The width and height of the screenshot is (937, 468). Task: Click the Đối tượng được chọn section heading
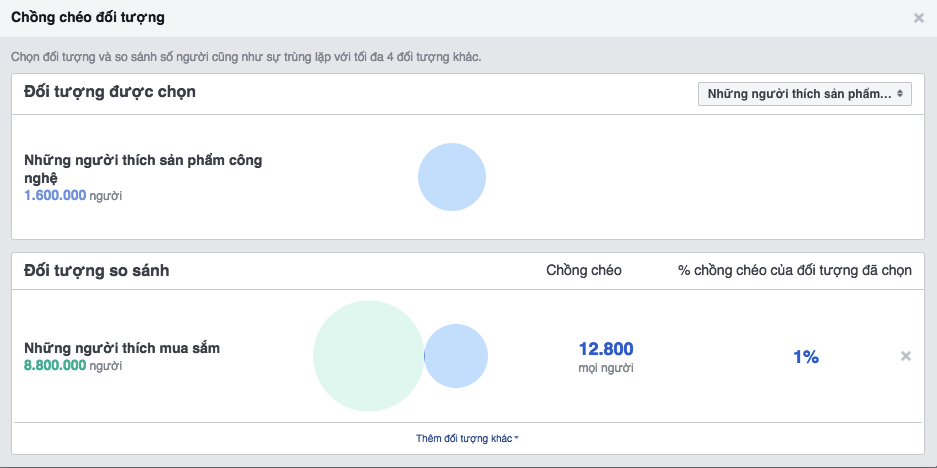110,92
